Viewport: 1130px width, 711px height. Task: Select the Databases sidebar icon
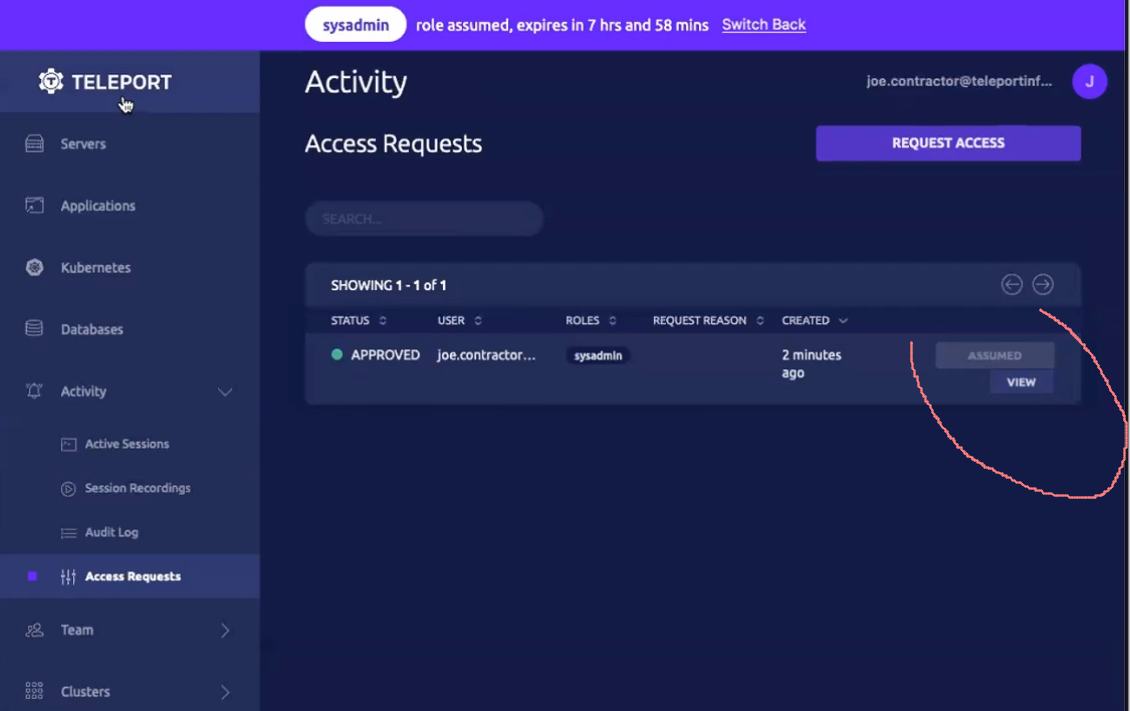[x=33, y=329]
